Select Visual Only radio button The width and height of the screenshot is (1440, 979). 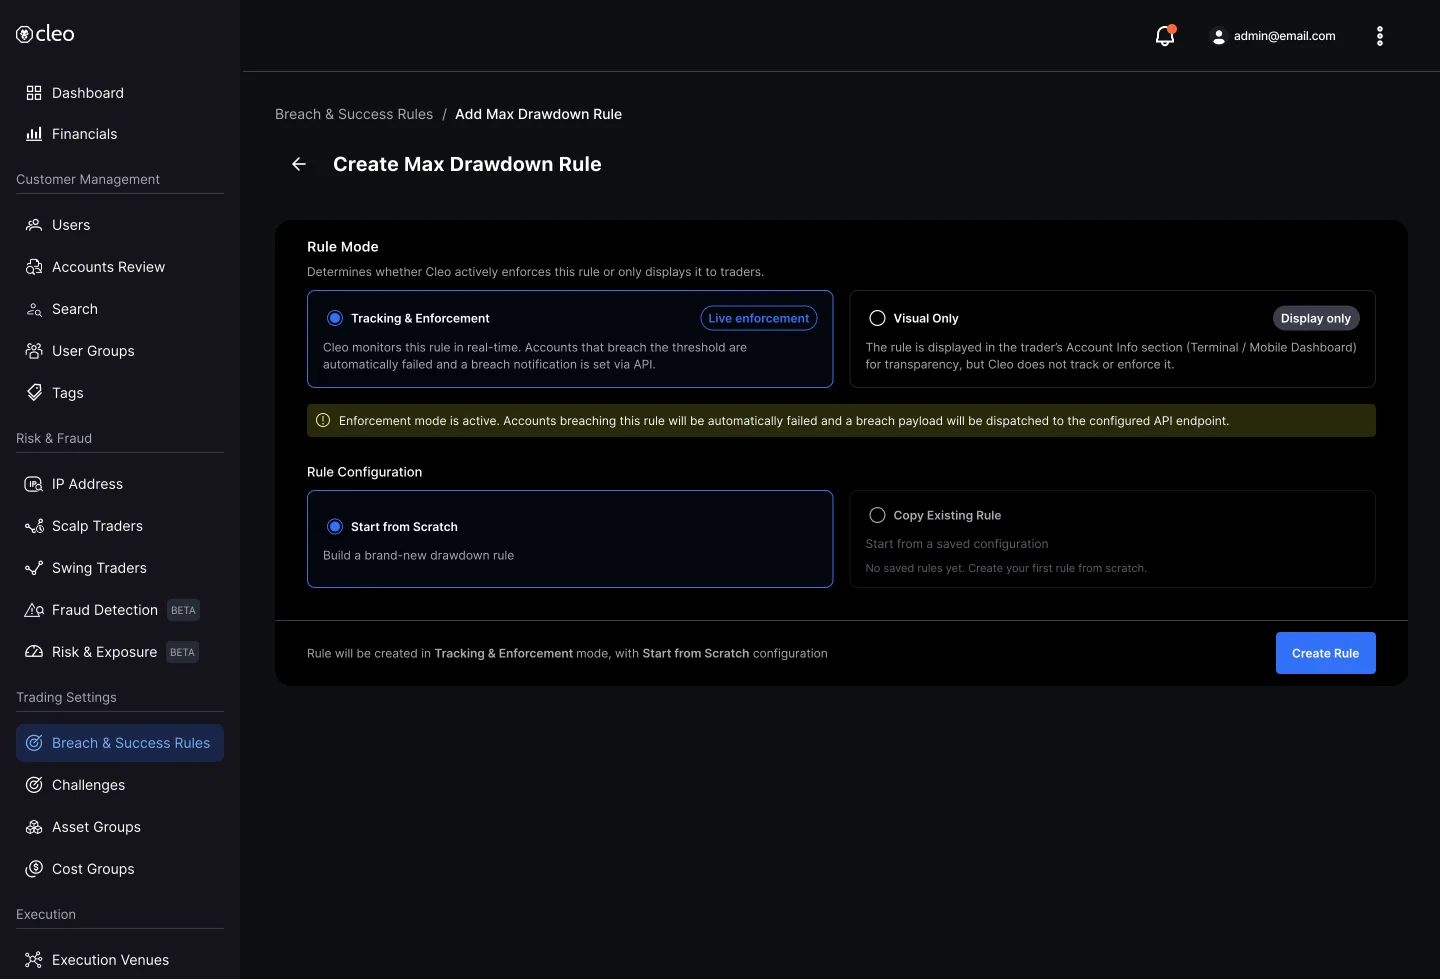[x=877, y=318]
